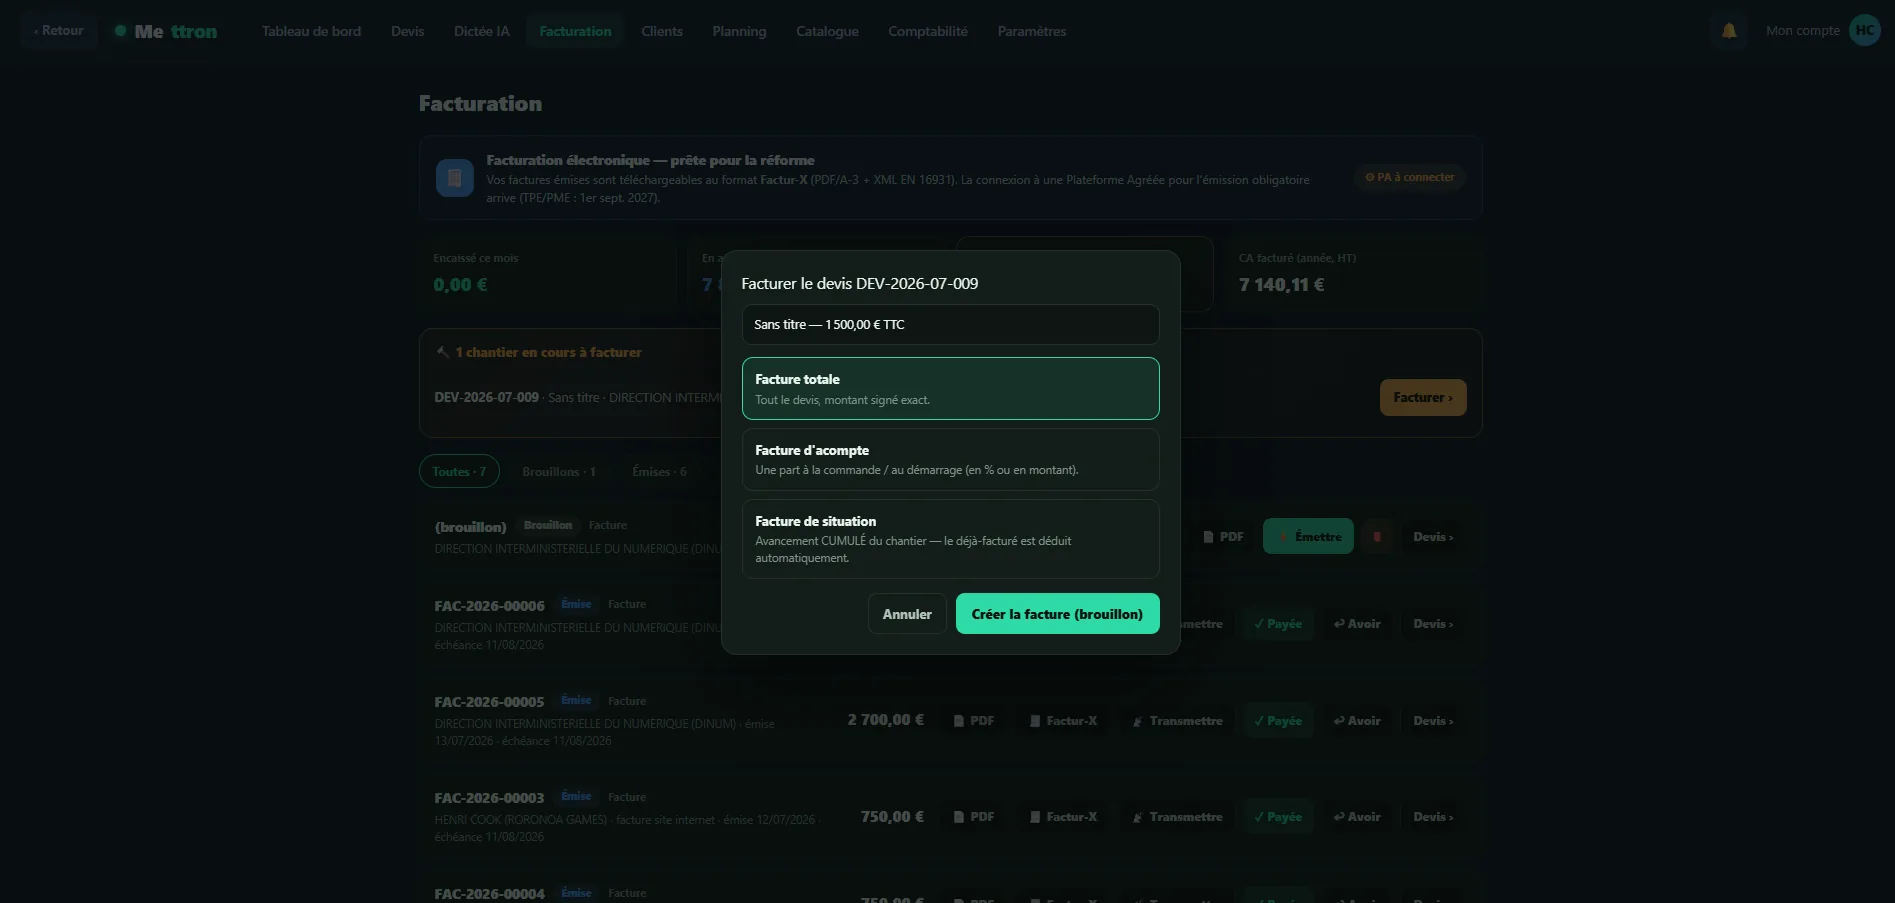Click Payée status on FAC-2026-00006
Screen dimensions: 1895x903
(x=1278, y=624)
